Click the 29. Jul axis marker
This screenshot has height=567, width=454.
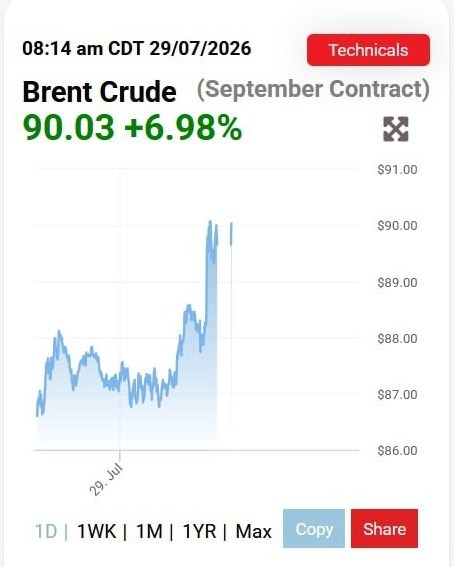[x=106, y=480]
